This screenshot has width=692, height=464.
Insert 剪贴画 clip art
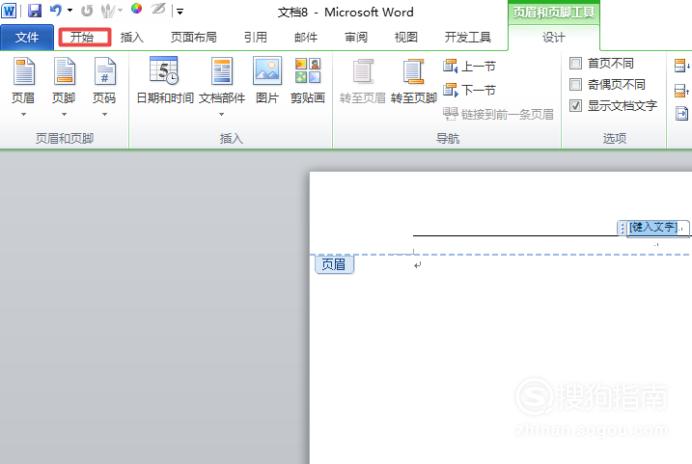pyautogui.click(x=308, y=79)
